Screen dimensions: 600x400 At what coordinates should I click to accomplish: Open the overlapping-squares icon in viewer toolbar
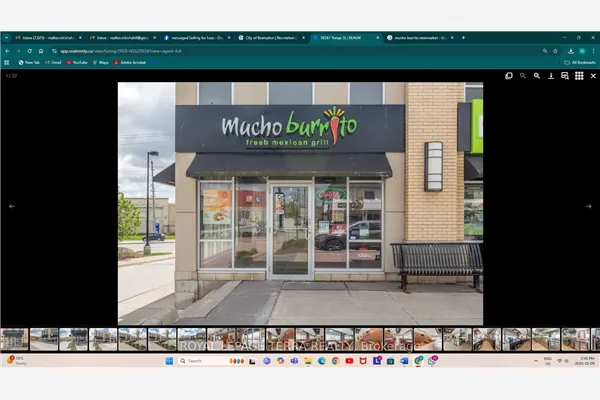(x=509, y=76)
